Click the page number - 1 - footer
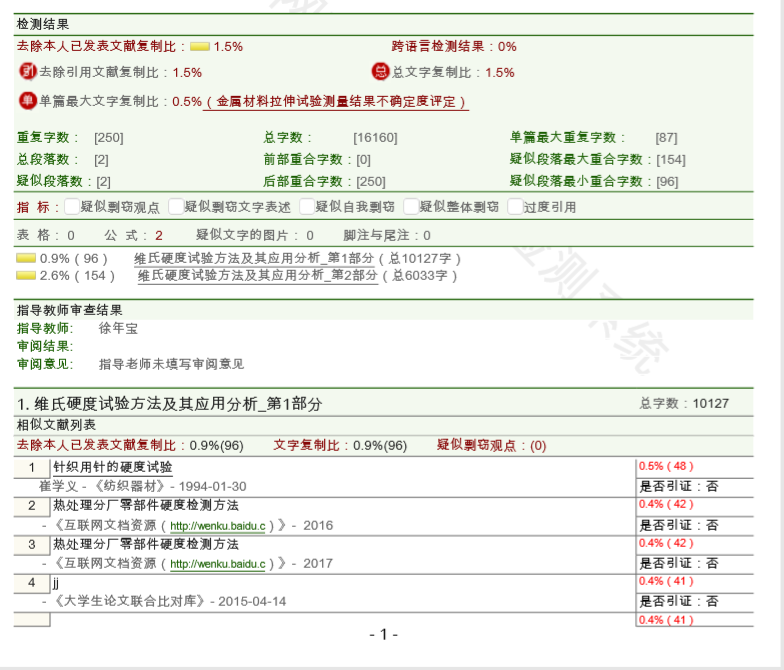Viewport: 784px width, 670px height. pos(384,634)
